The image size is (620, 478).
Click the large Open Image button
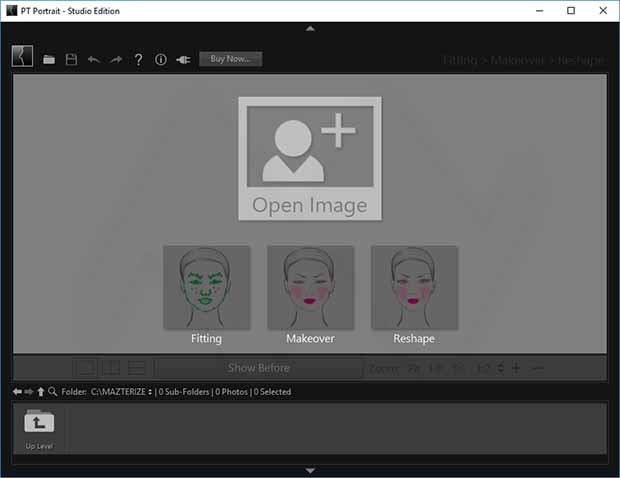[x=310, y=158]
